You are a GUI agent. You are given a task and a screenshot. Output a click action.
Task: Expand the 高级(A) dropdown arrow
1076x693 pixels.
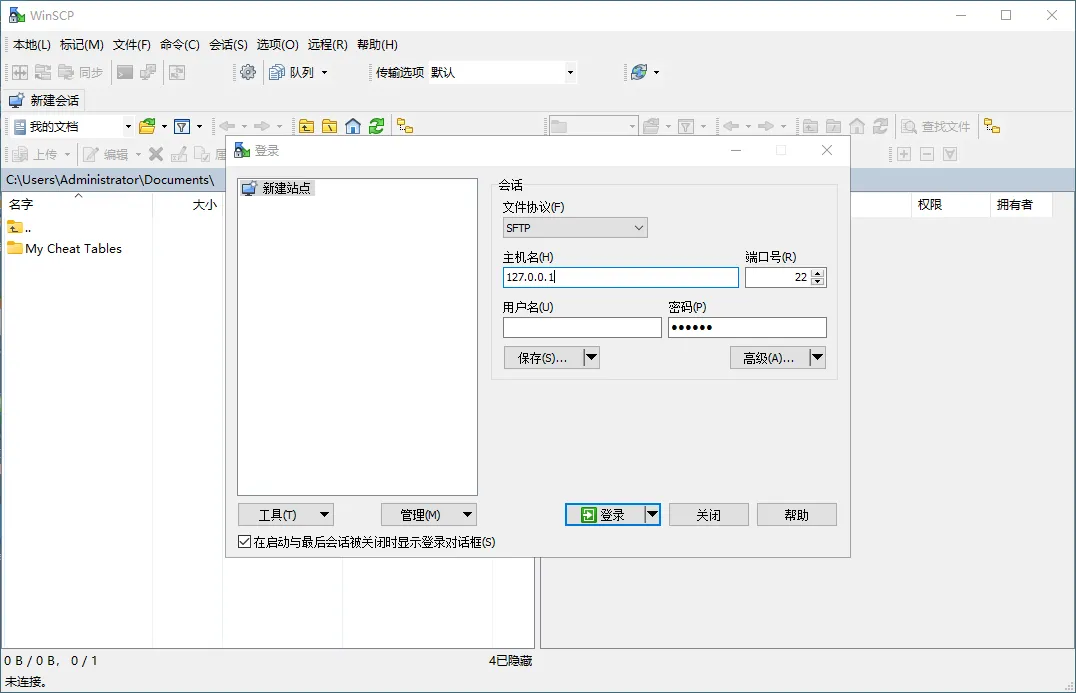816,357
